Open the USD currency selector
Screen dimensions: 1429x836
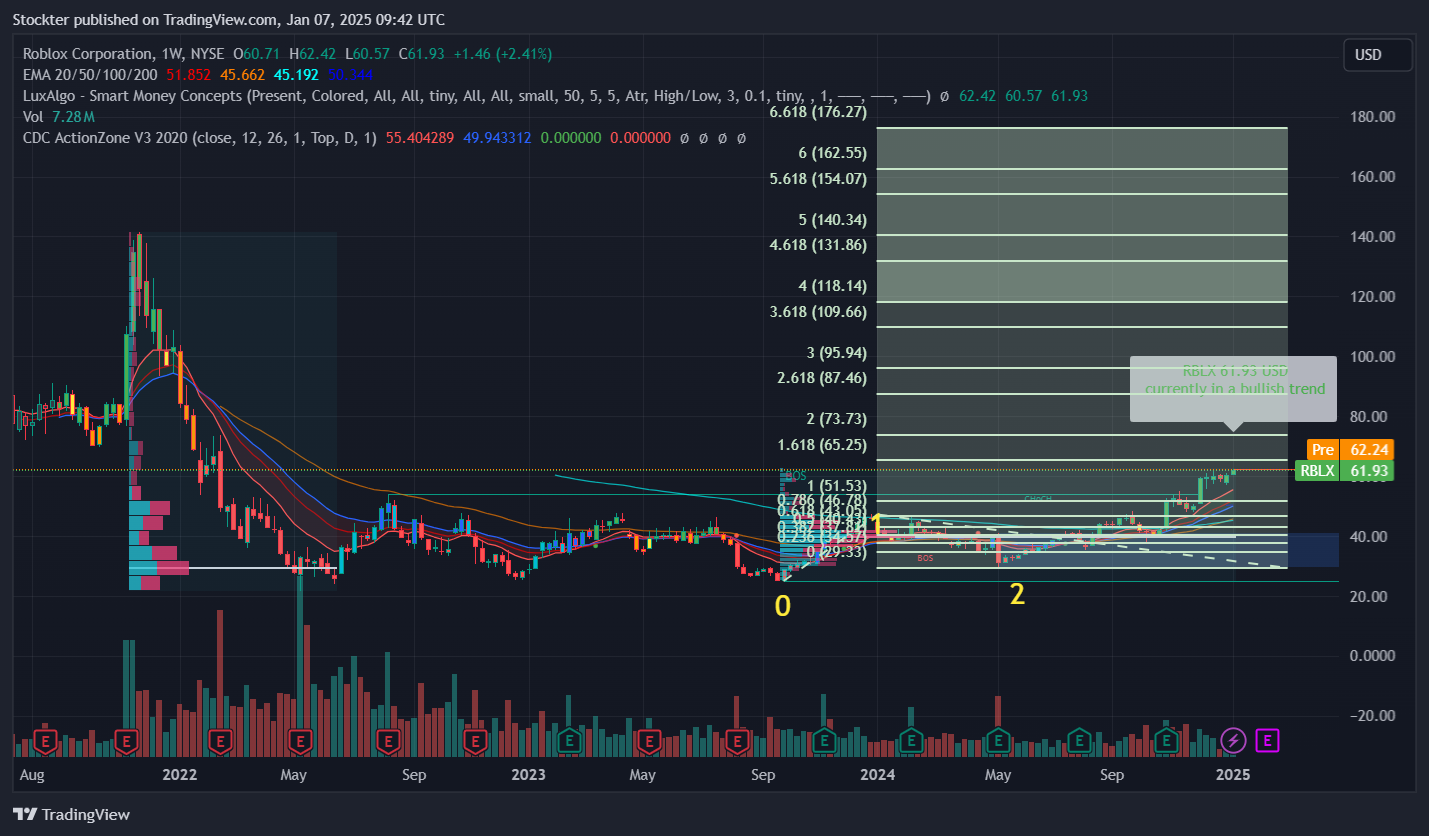click(x=1377, y=55)
